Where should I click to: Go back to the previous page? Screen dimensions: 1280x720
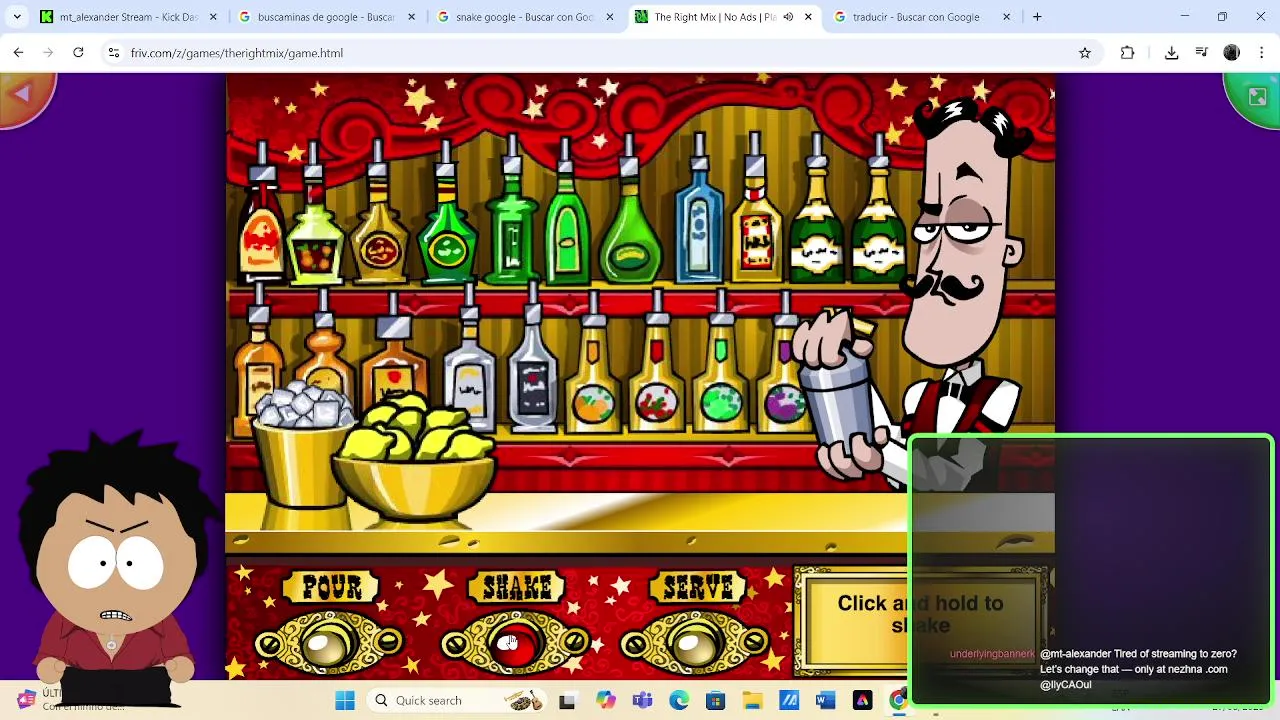tap(18, 53)
